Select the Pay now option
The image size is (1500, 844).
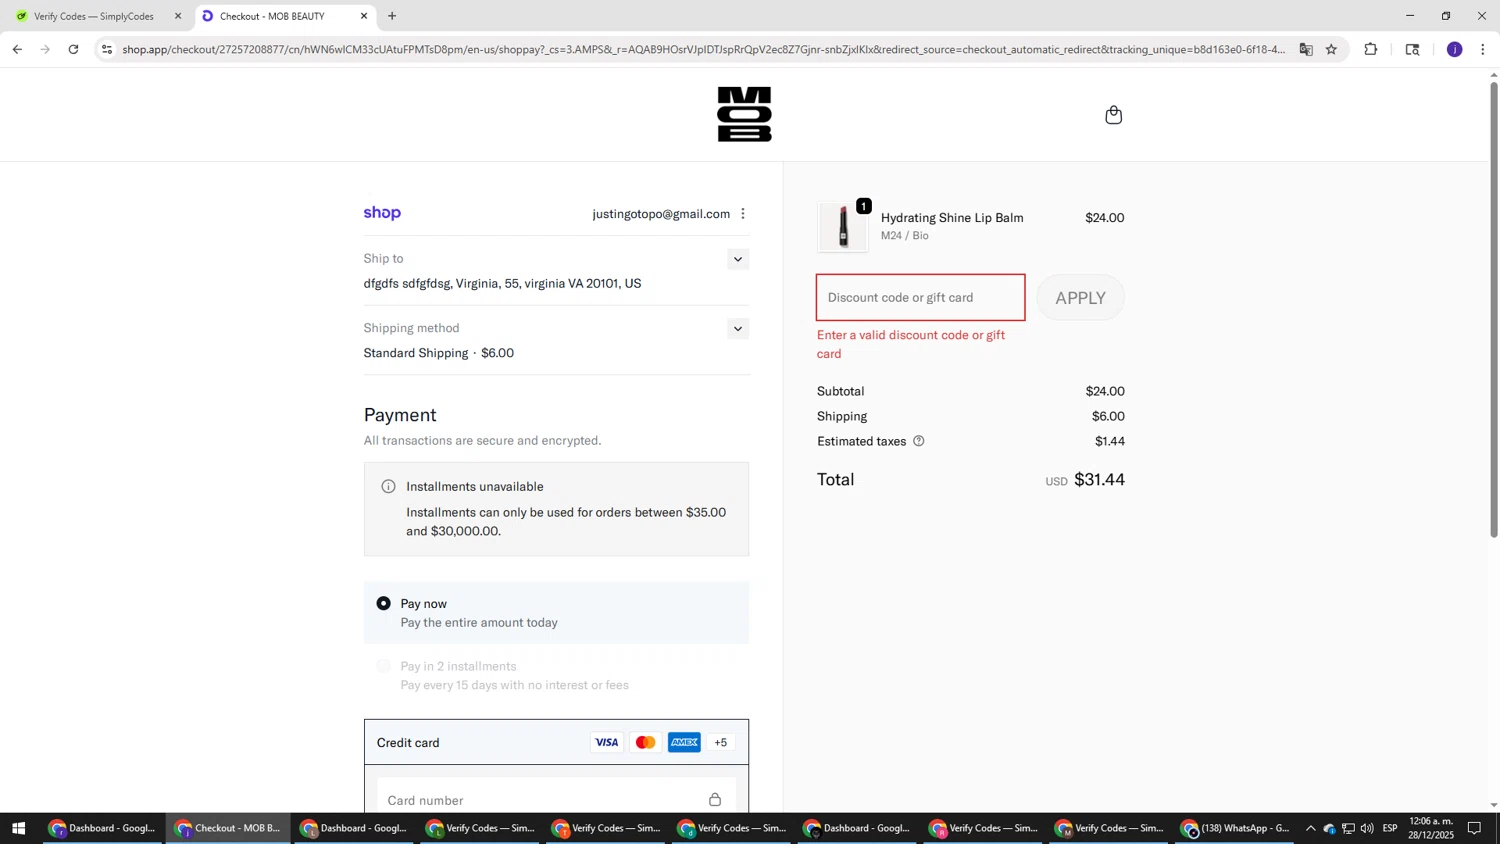(383, 603)
